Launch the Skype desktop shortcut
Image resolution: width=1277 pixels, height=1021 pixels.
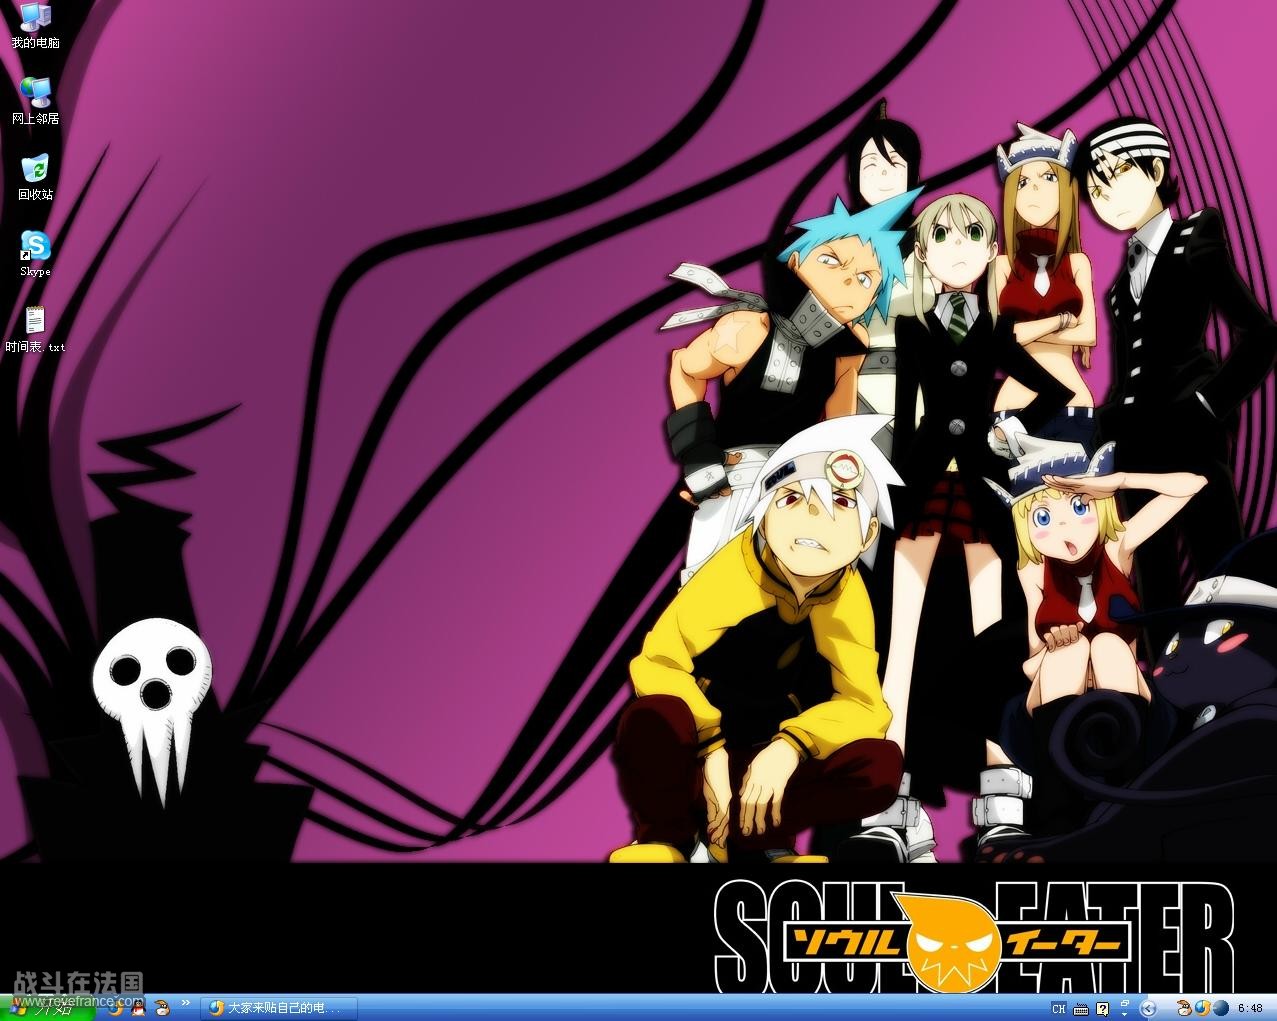tap(35, 253)
